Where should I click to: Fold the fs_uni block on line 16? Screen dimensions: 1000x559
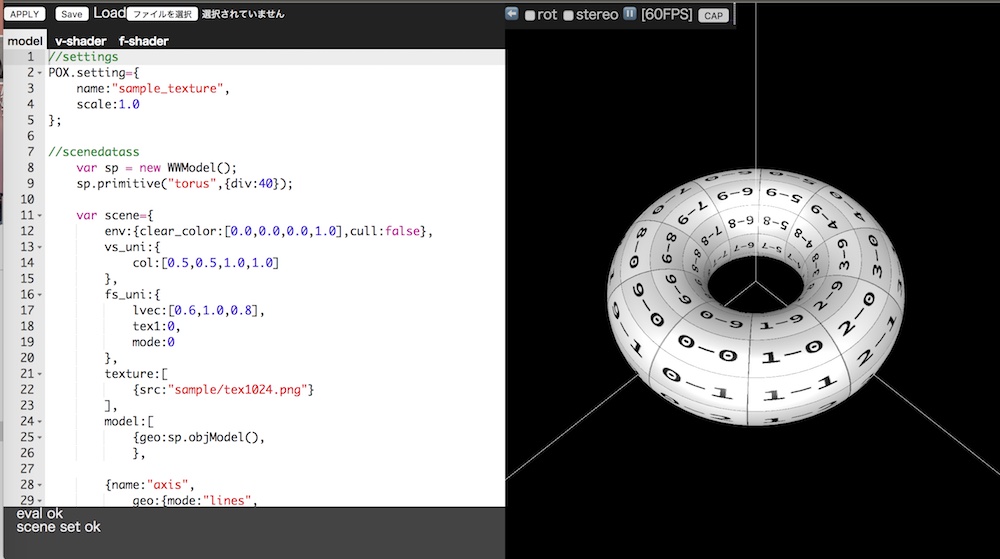[41, 294]
